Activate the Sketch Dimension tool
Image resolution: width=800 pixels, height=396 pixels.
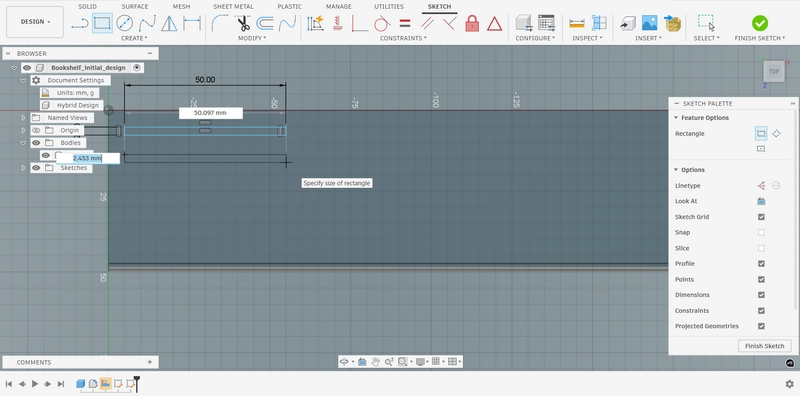(192, 23)
